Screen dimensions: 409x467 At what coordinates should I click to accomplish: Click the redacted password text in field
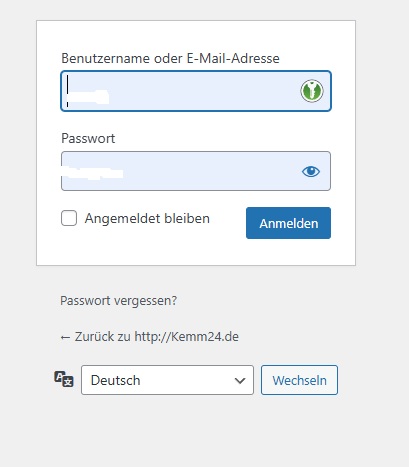pos(93,172)
